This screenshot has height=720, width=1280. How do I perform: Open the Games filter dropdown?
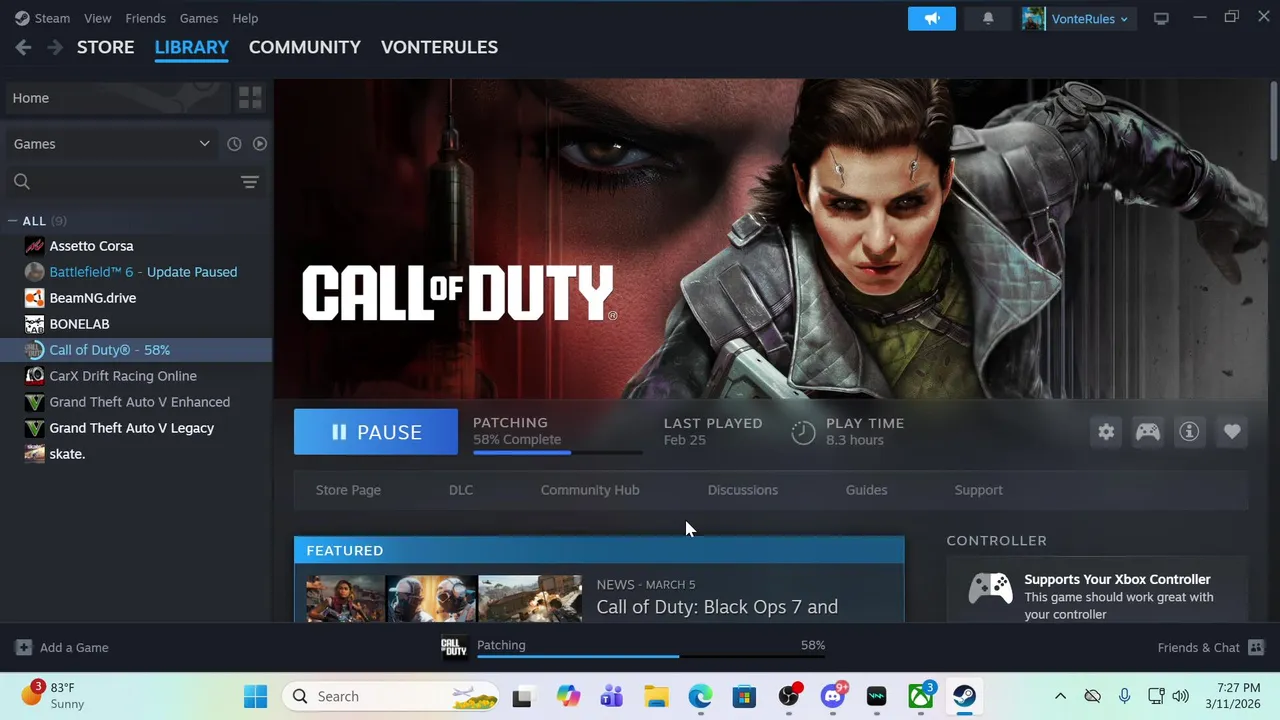pos(112,144)
